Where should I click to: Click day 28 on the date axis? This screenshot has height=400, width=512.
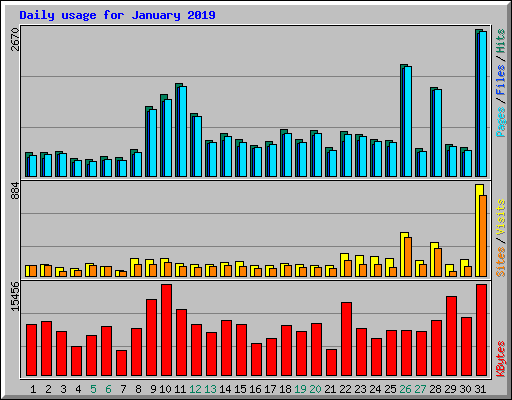pyautogui.click(x=435, y=389)
